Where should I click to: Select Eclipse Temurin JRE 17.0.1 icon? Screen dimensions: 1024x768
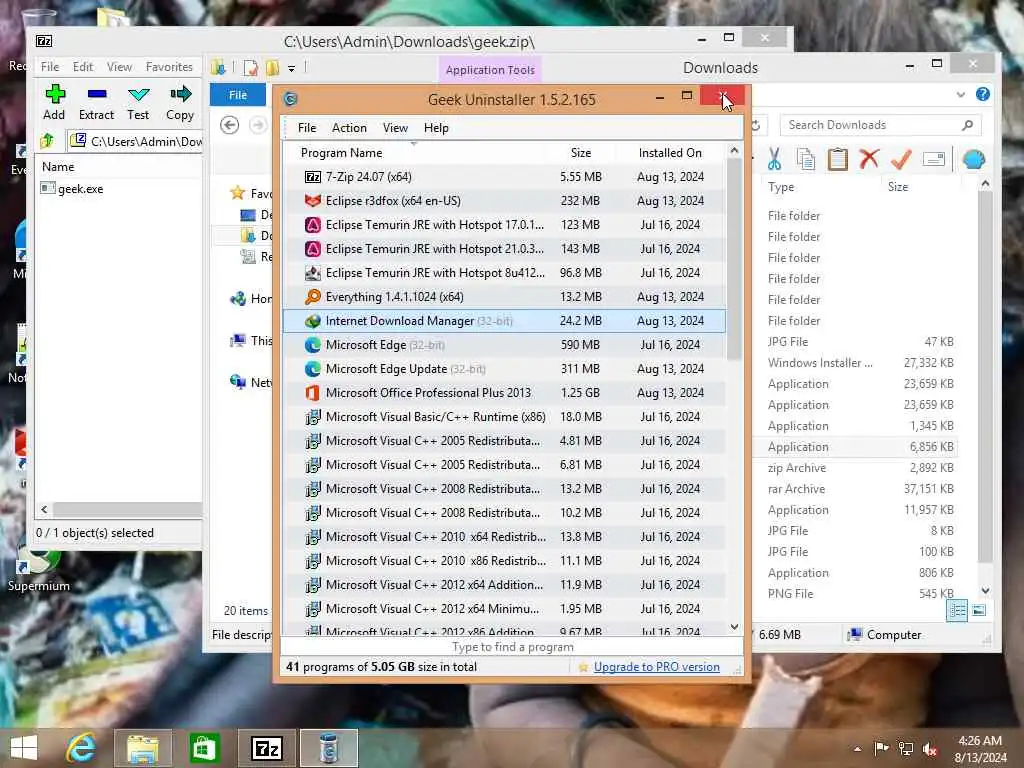(313, 225)
